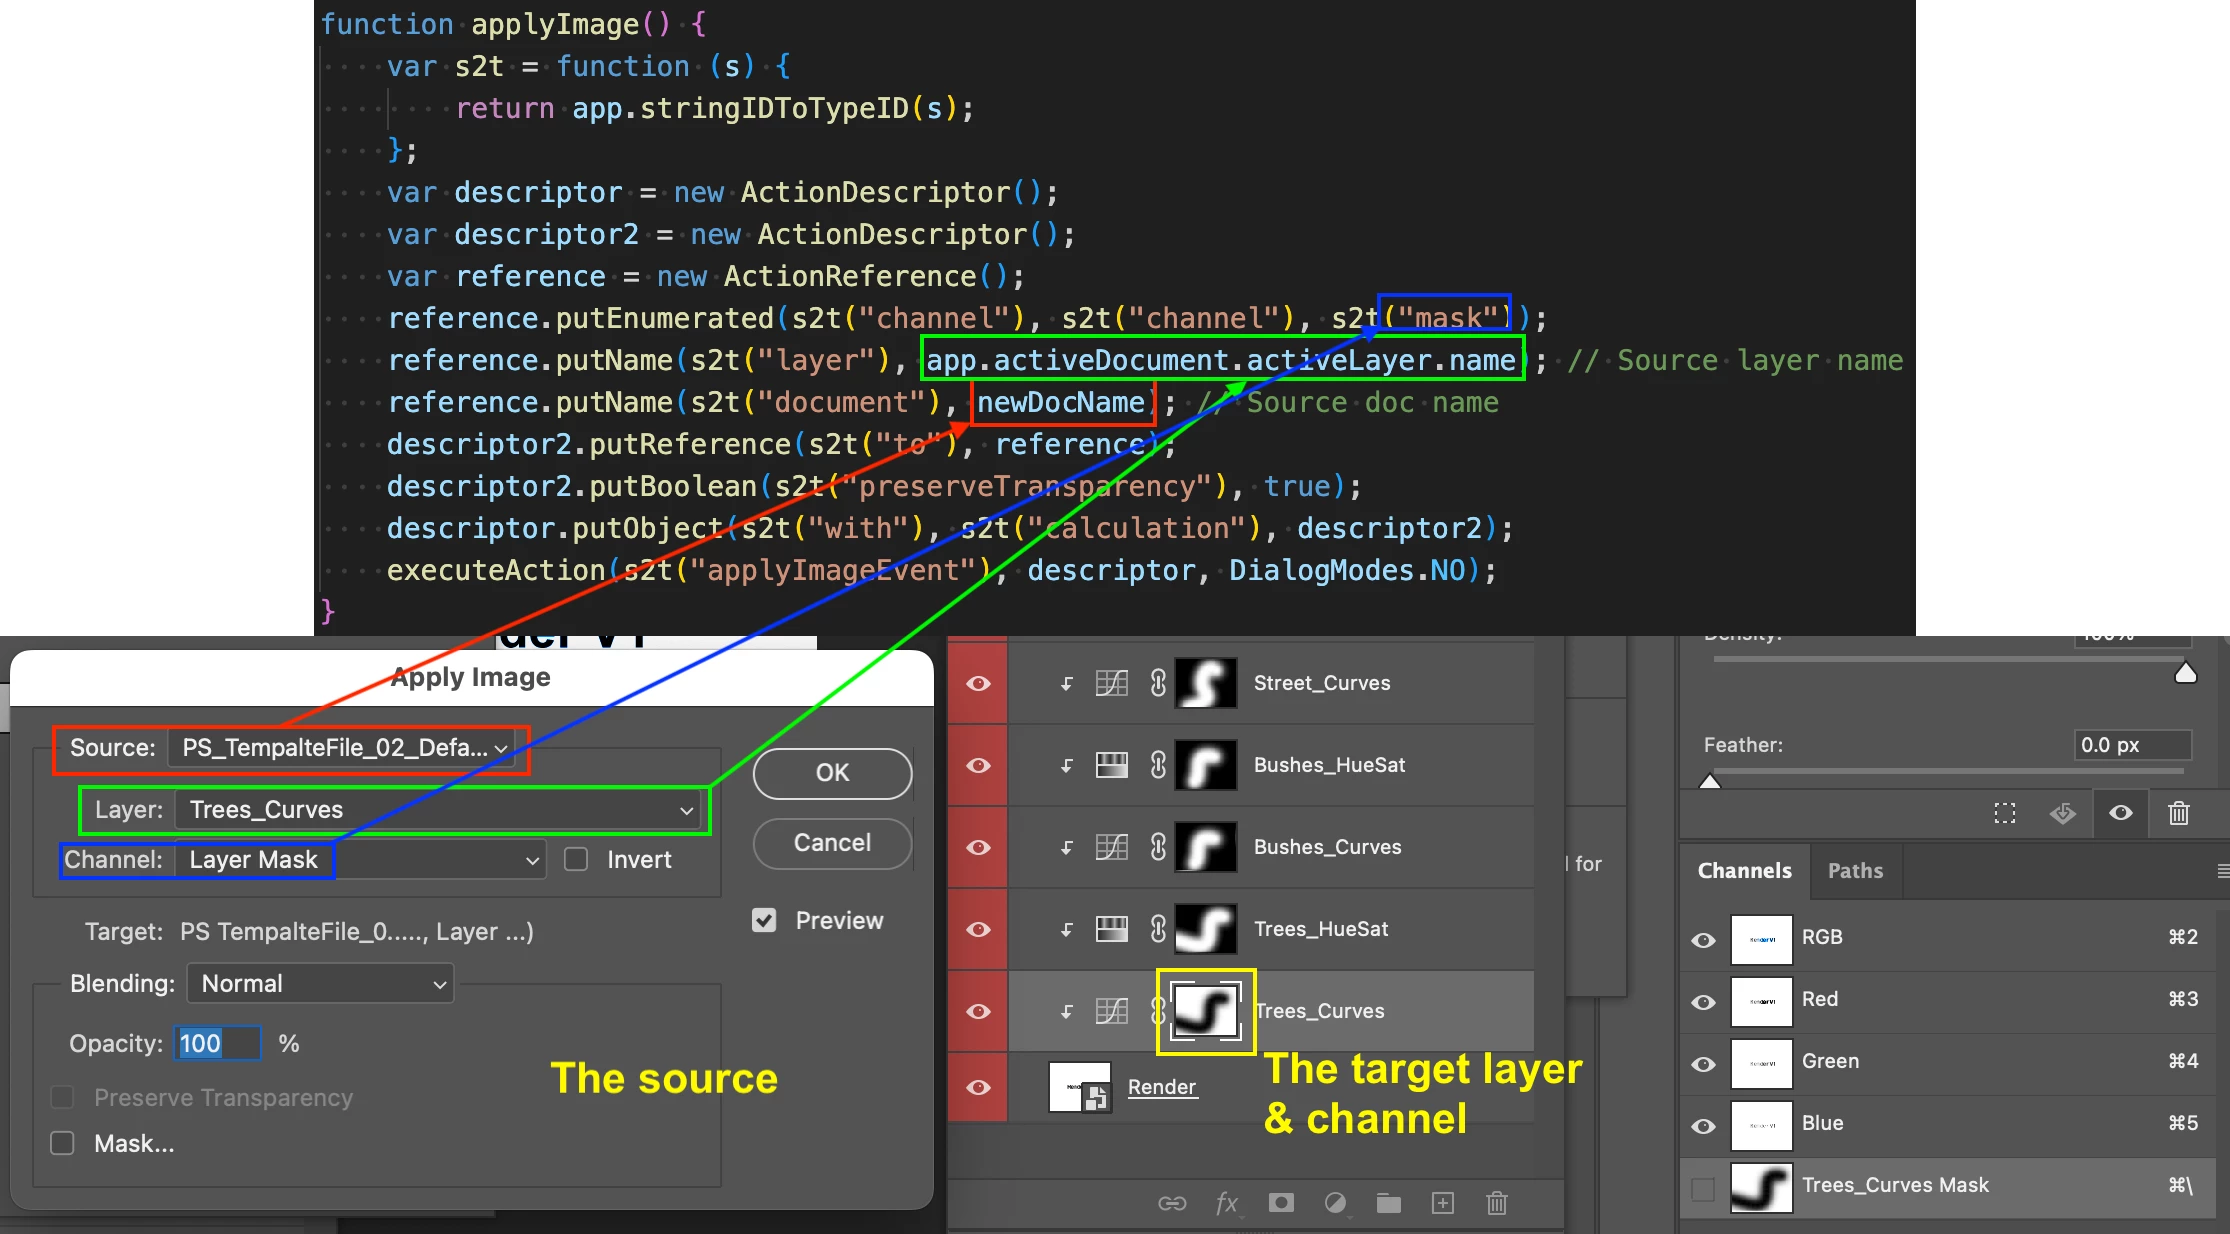Hide the Street_Curves layer
This screenshot has height=1234, width=2230.
point(978,683)
